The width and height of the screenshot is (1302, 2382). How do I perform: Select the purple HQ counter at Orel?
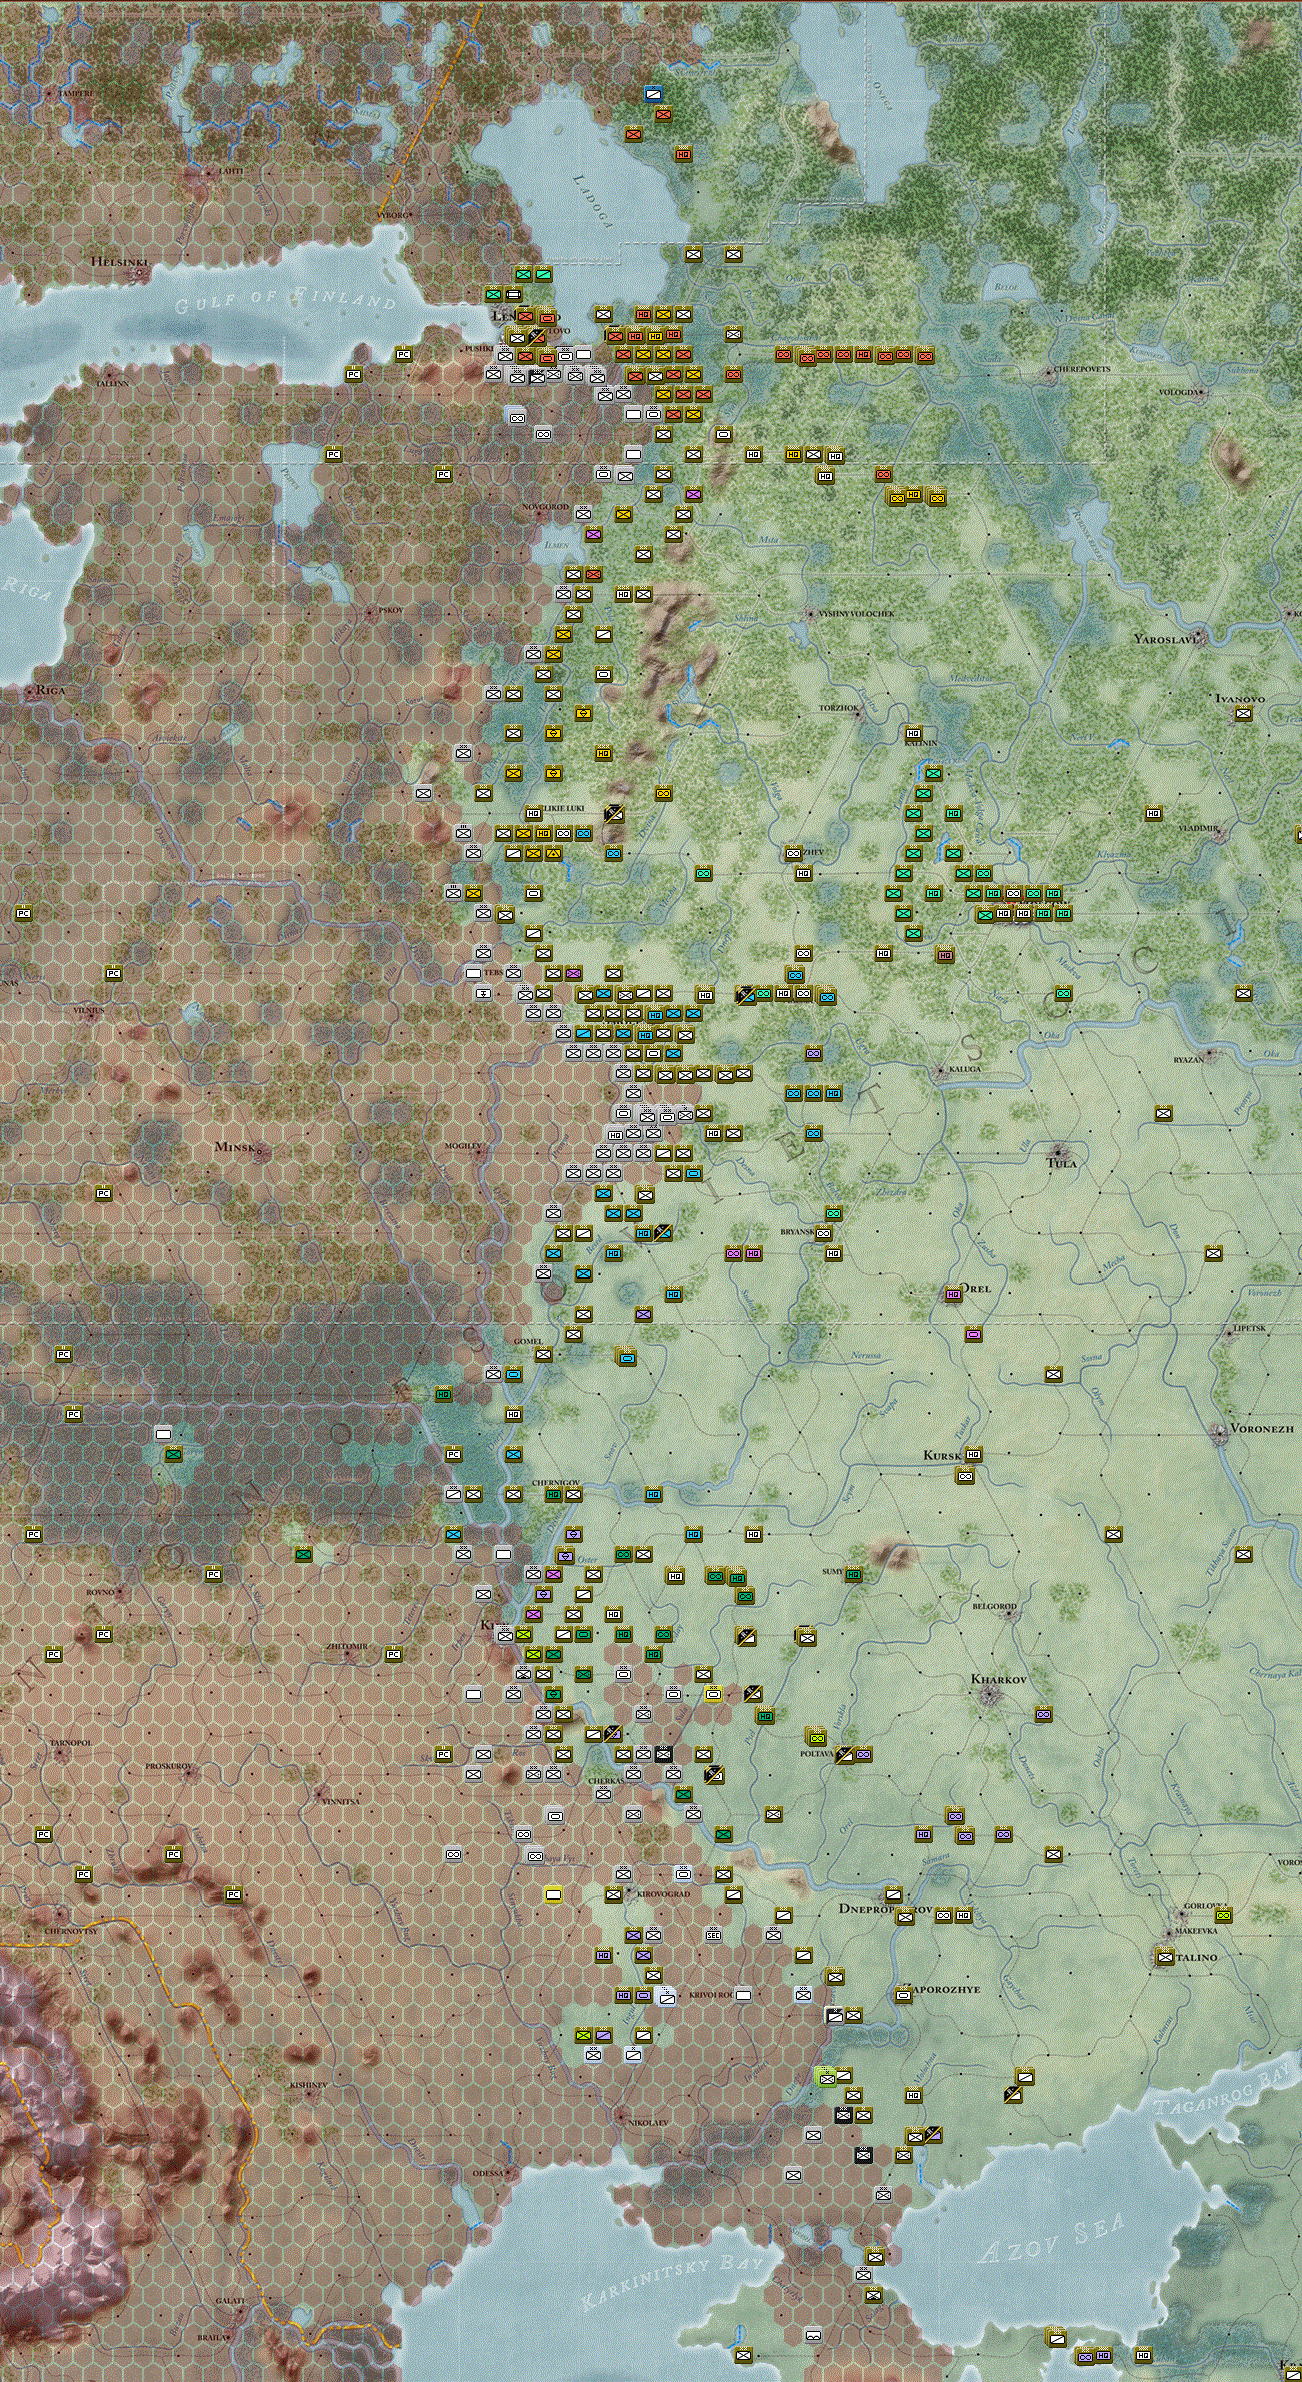(953, 1293)
